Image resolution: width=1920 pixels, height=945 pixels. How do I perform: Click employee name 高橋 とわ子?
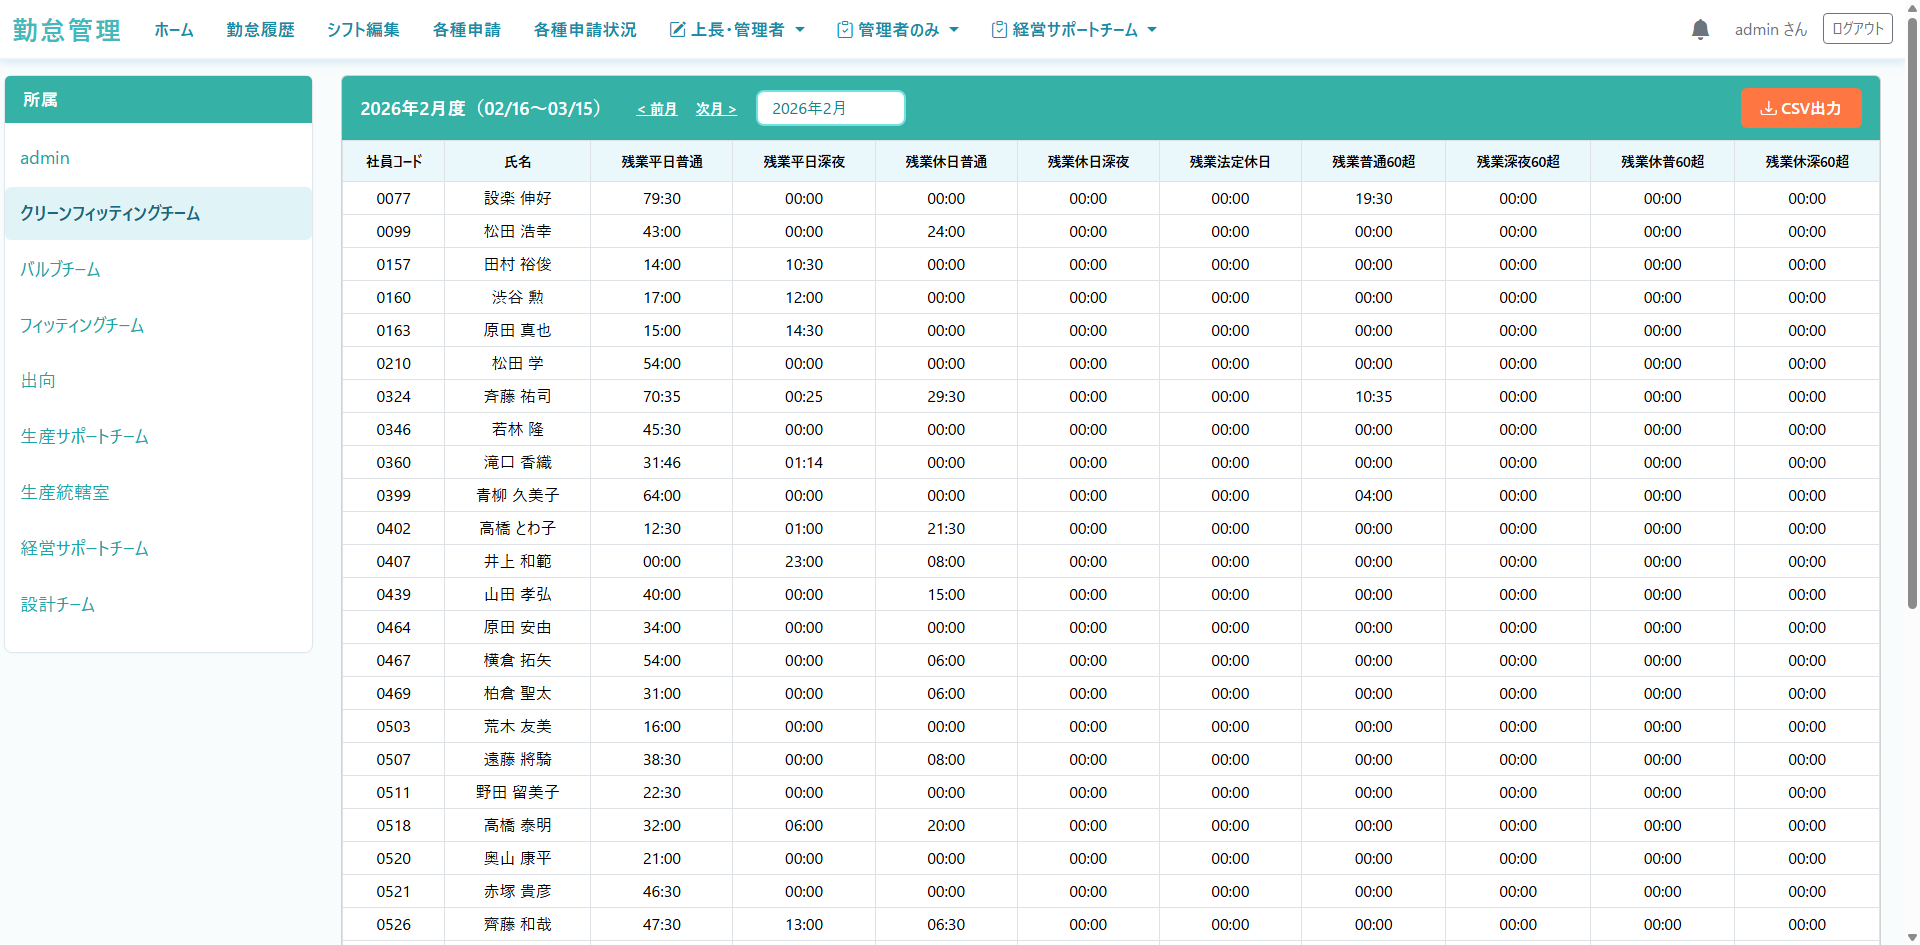point(518,529)
